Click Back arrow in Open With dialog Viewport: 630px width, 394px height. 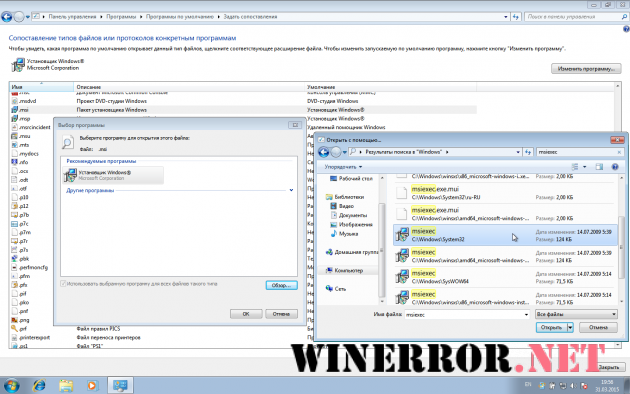point(323,152)
